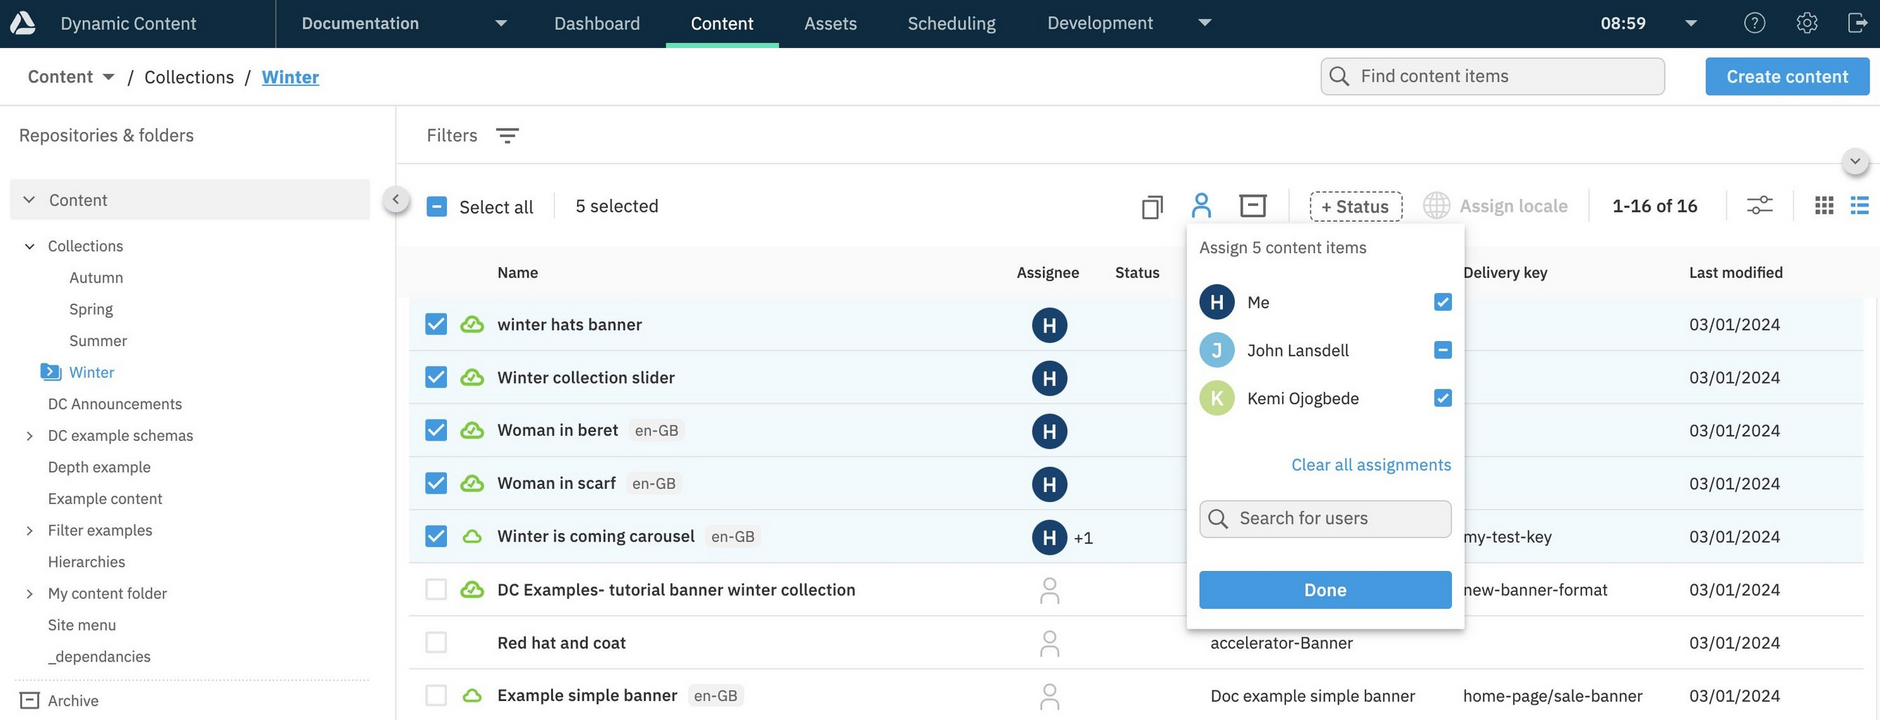Open the settings gear icon
This screenshot has height=720, width=1880.
[1806, 23]
